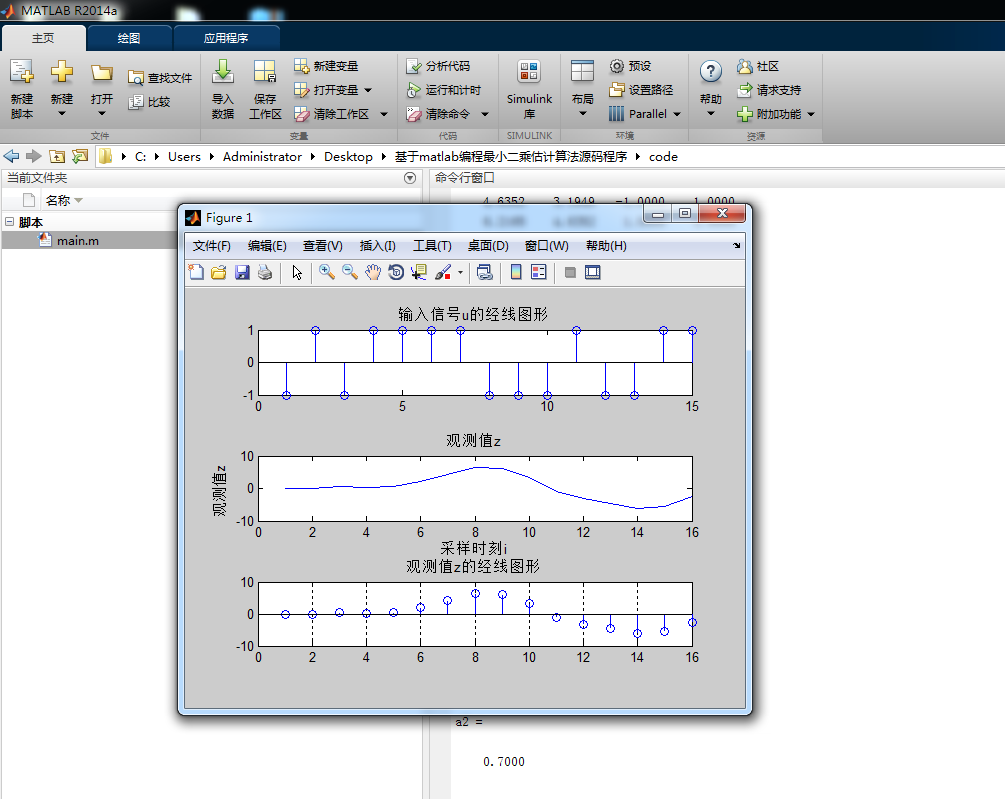Expand the 附加功能 (Add-Ons) dropdown

811,114
